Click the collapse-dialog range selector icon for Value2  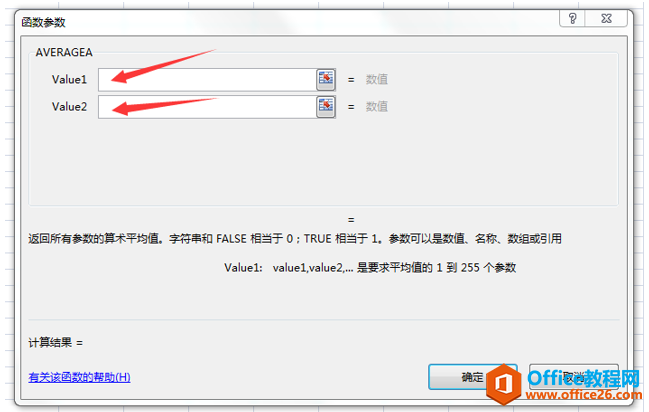pos(326,106)
